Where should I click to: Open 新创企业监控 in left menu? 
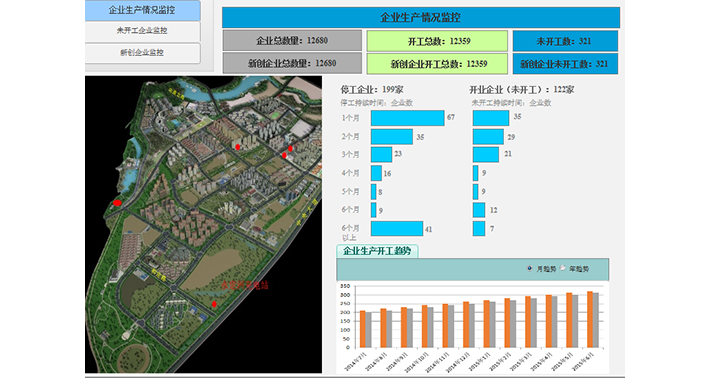142,53
